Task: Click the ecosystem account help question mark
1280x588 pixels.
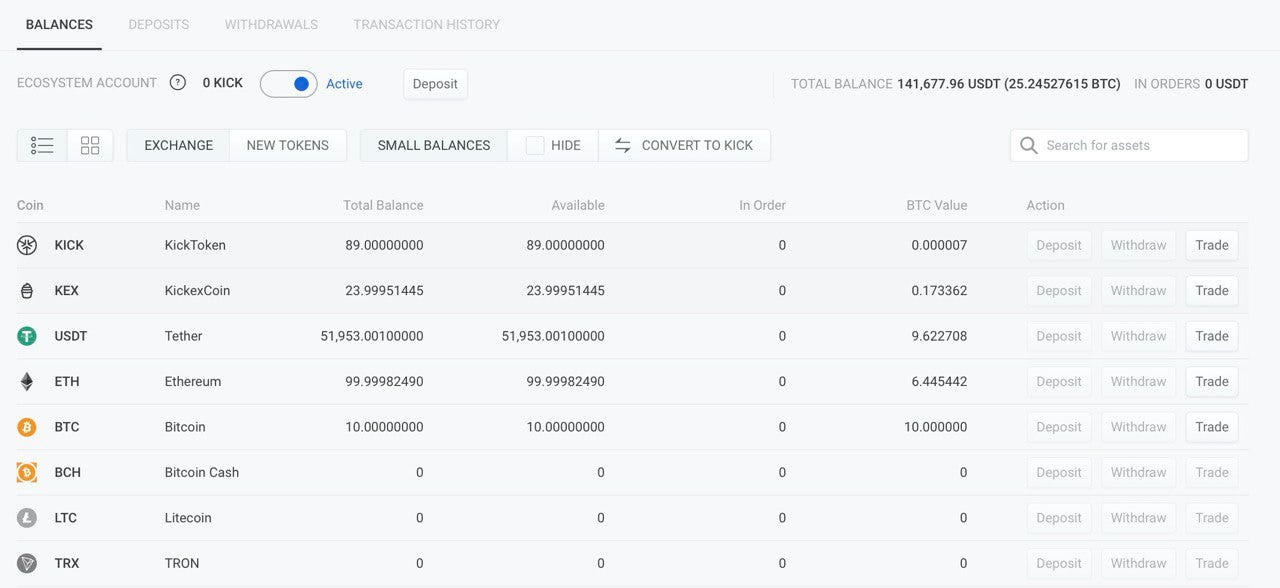Action: point(178,83)
